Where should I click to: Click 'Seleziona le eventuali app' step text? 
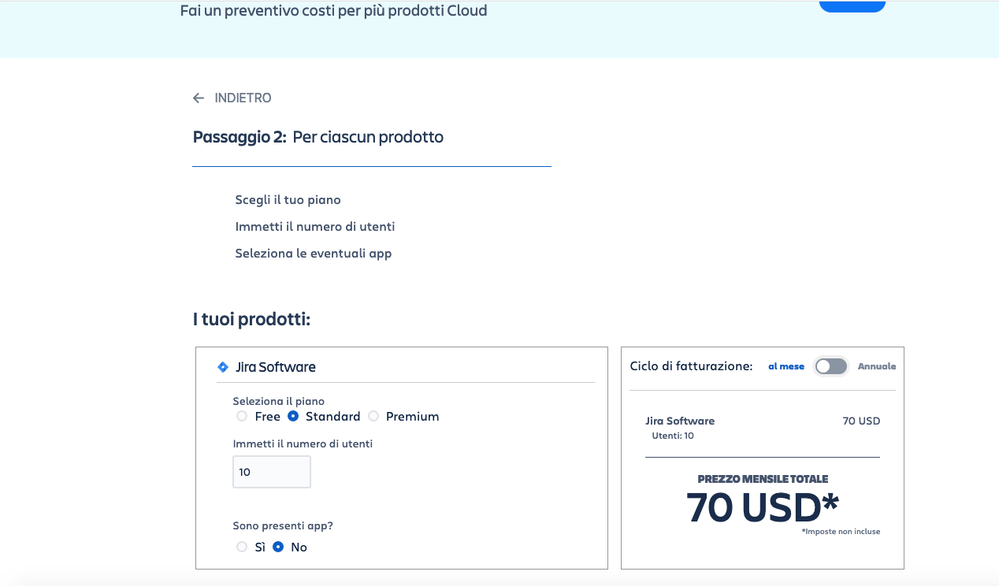313,254
